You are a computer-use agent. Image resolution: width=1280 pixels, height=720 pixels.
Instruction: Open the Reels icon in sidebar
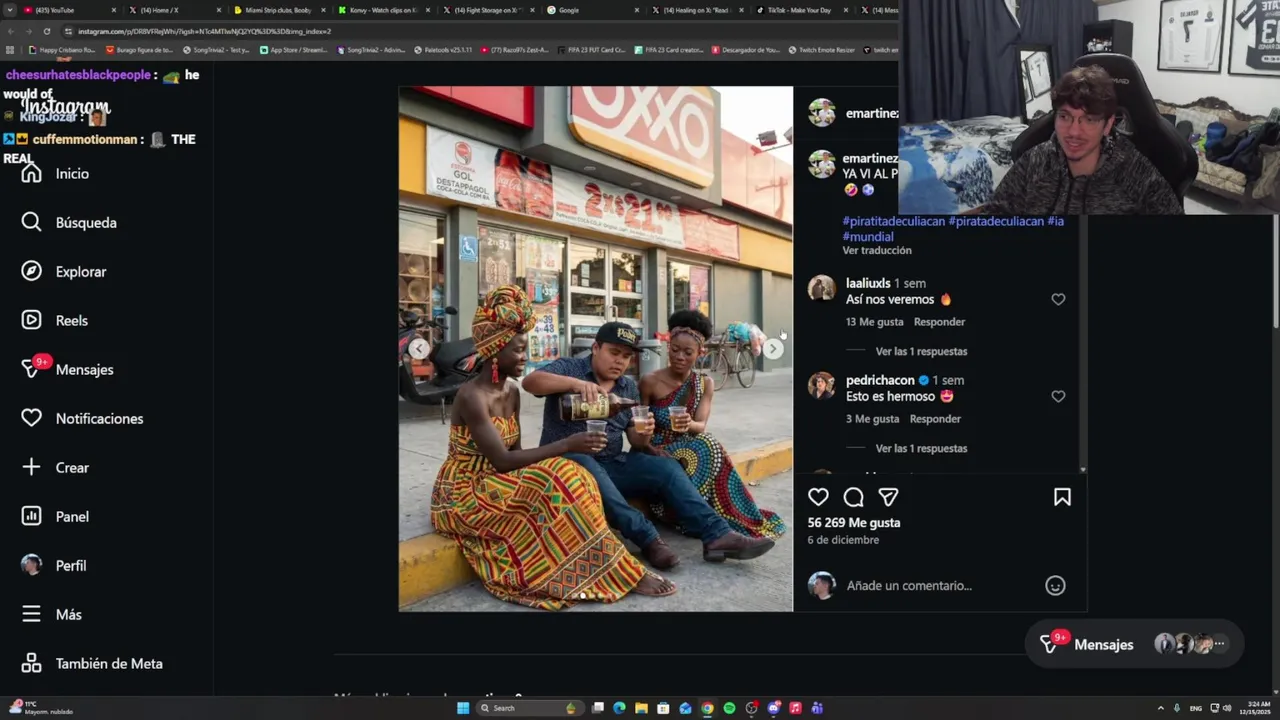(31, 321)
